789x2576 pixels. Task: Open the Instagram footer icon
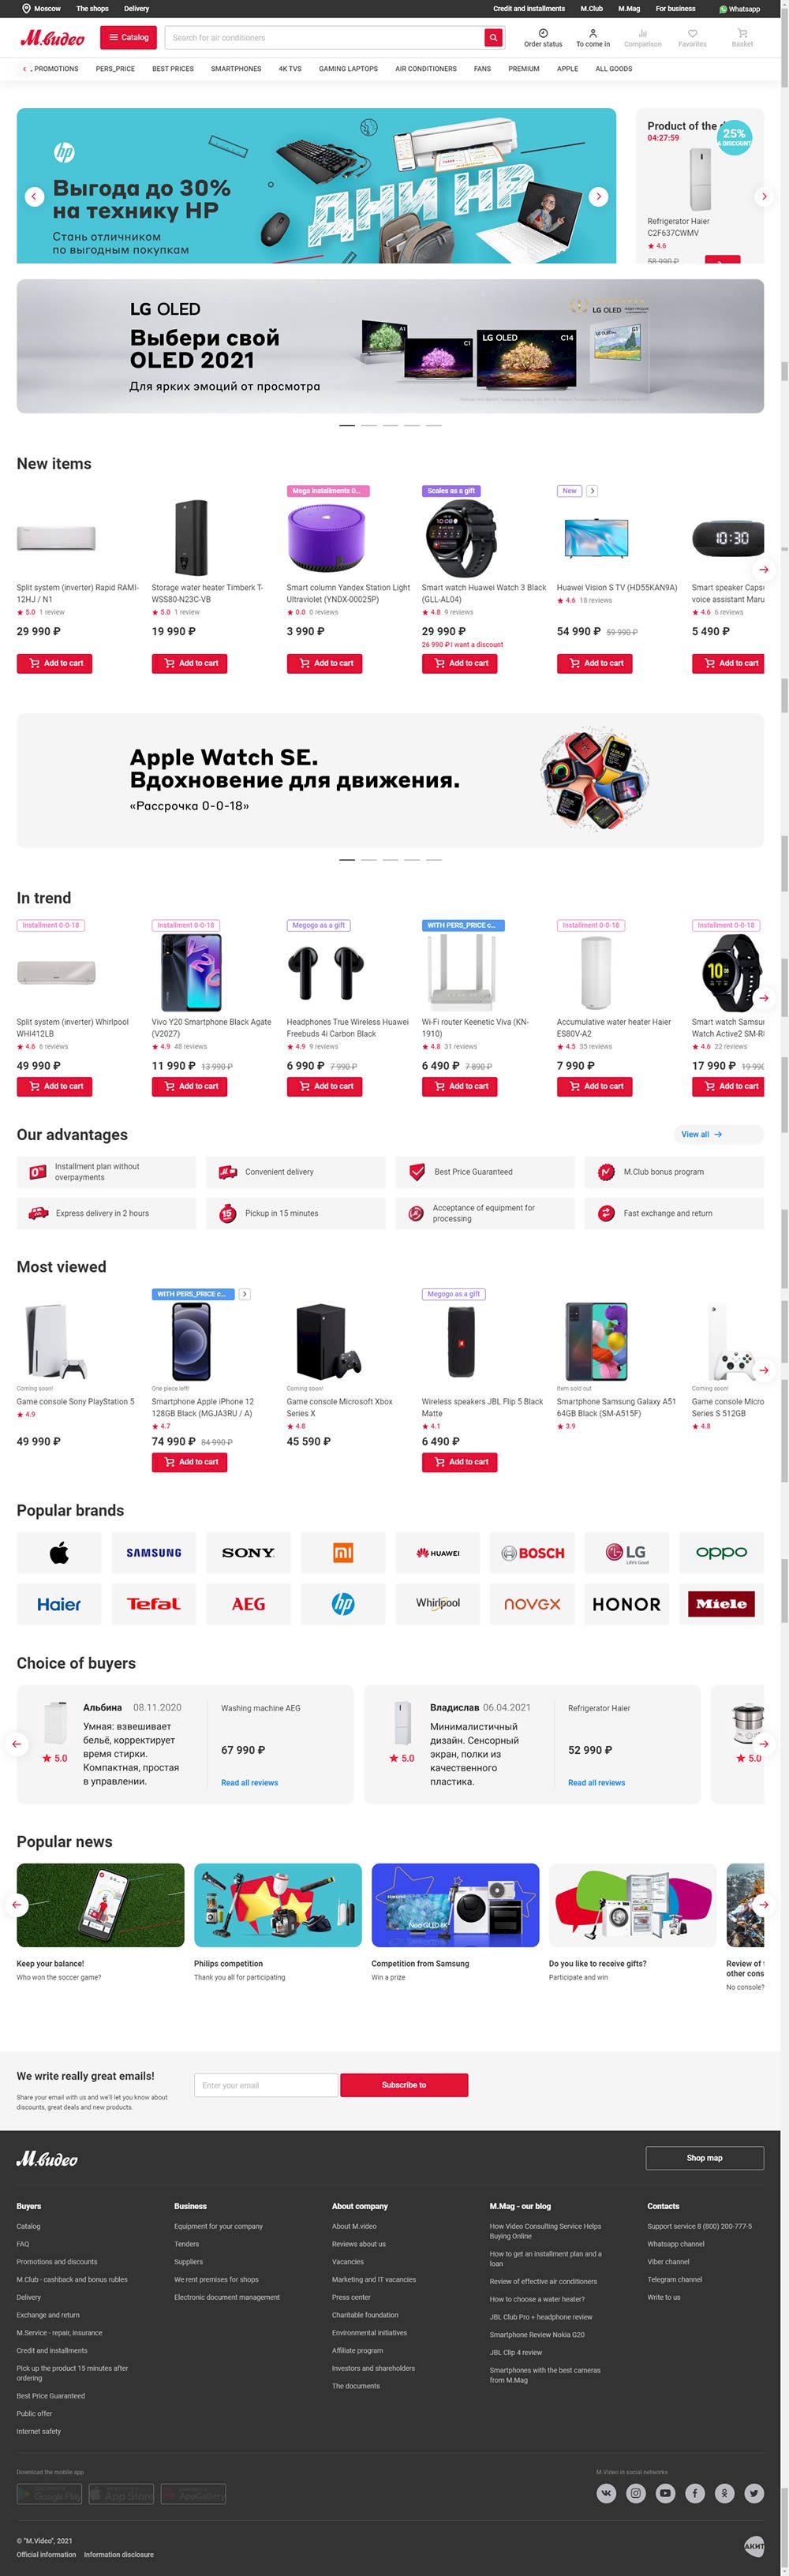636,2493
